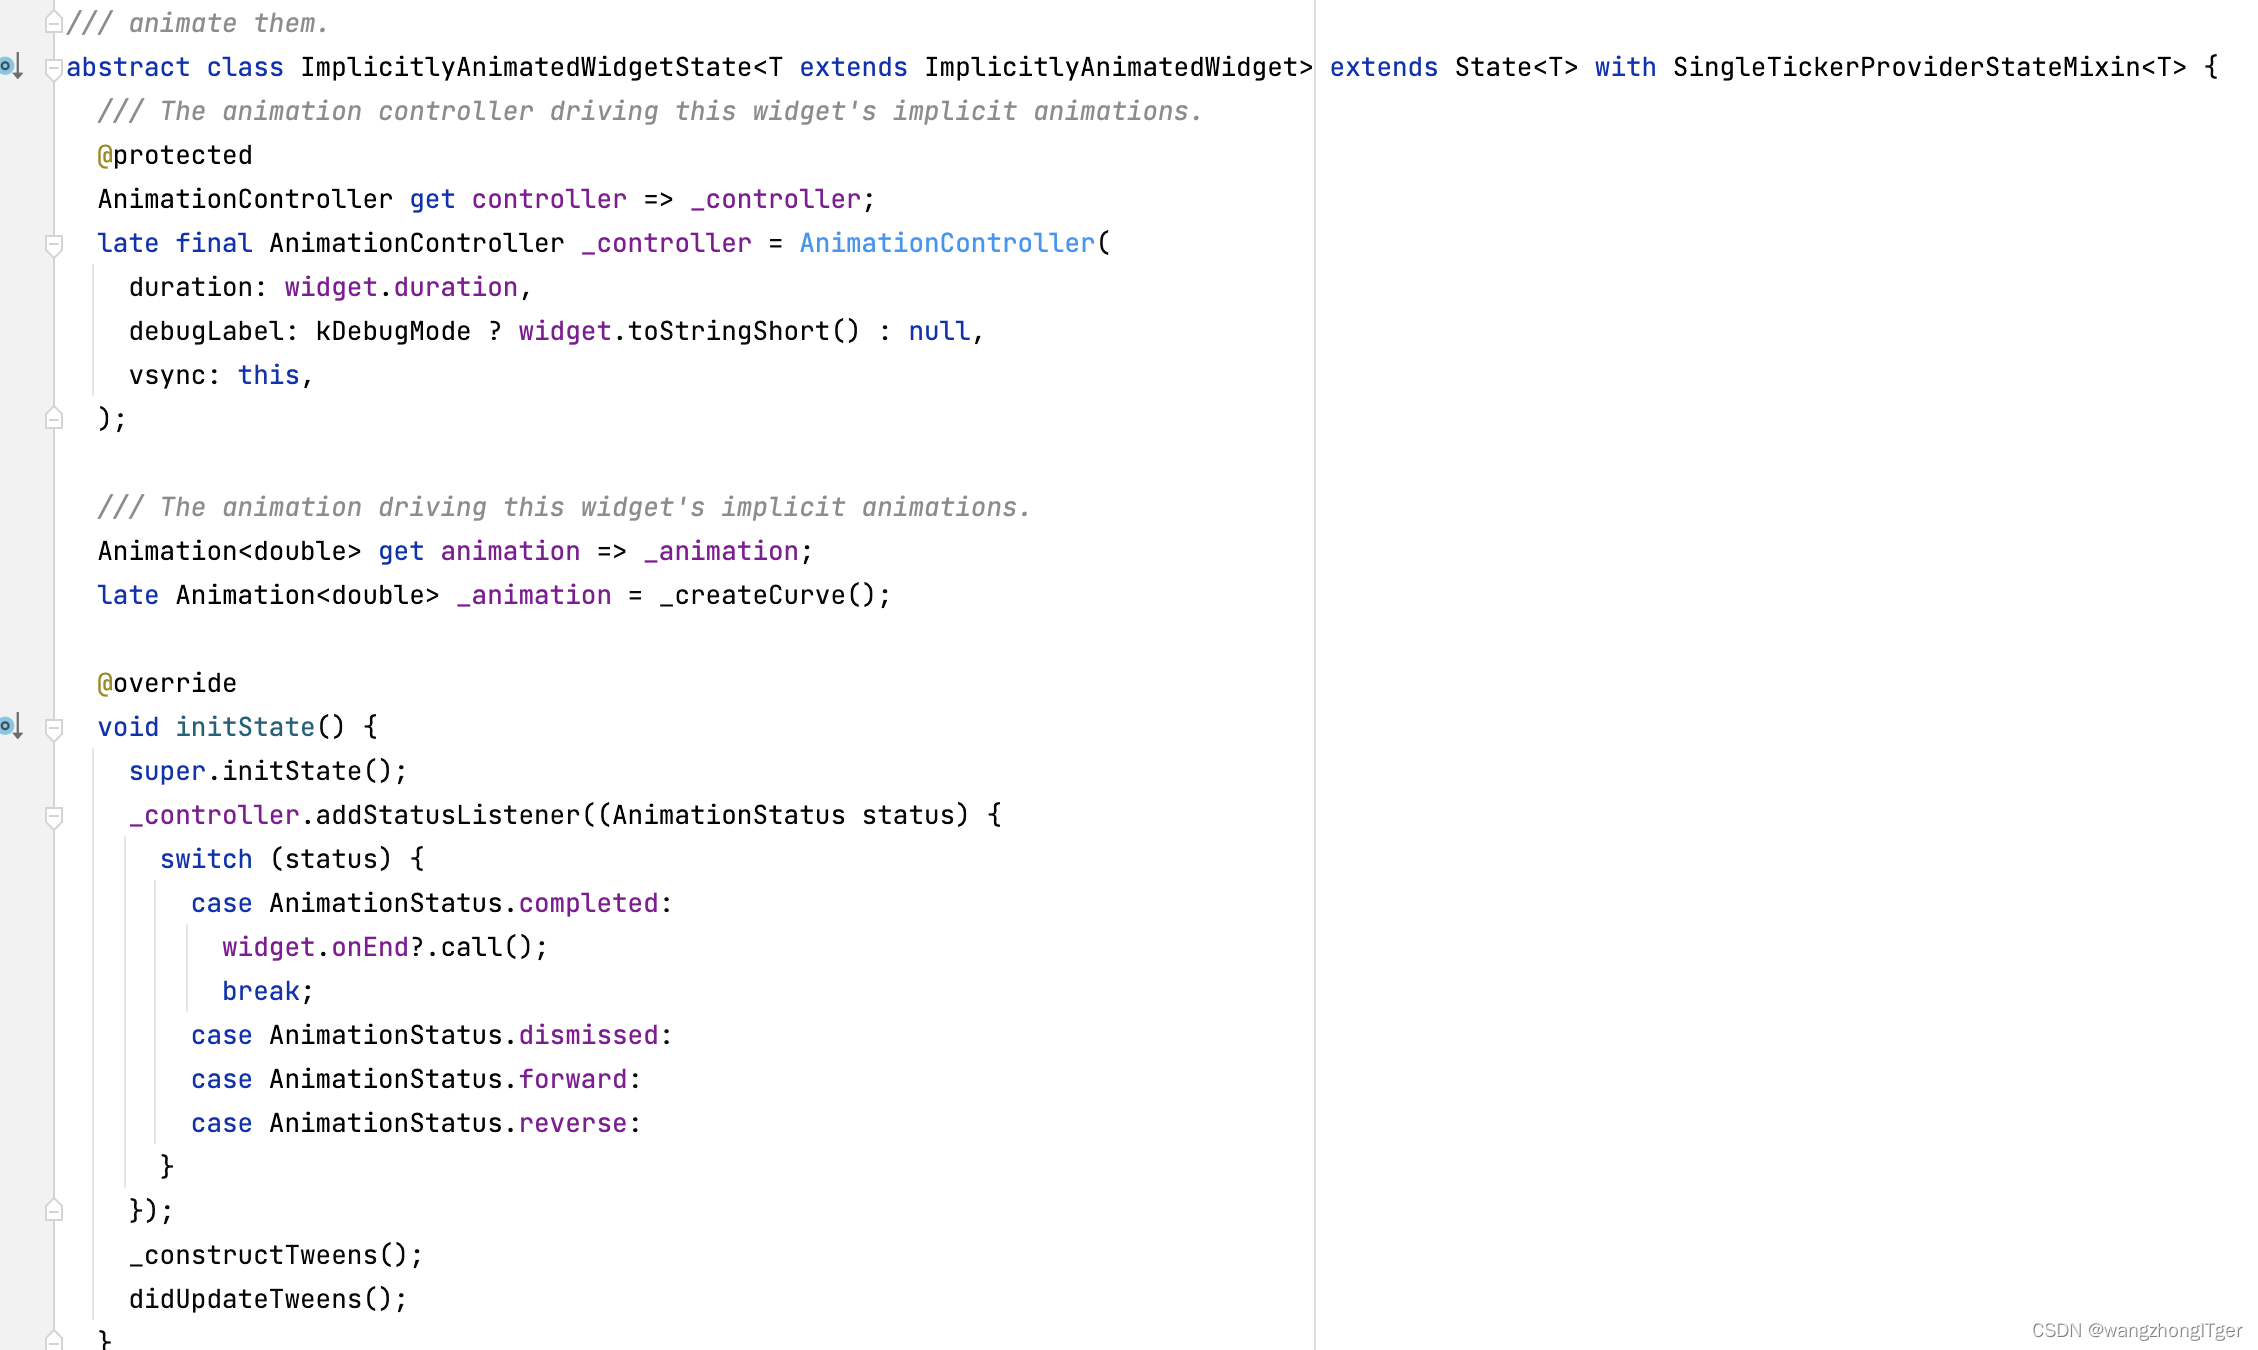Viewport: 2258px width, 1350px height.
Task: Click the override gutter icon next to initState
Action: click(13, 727)
